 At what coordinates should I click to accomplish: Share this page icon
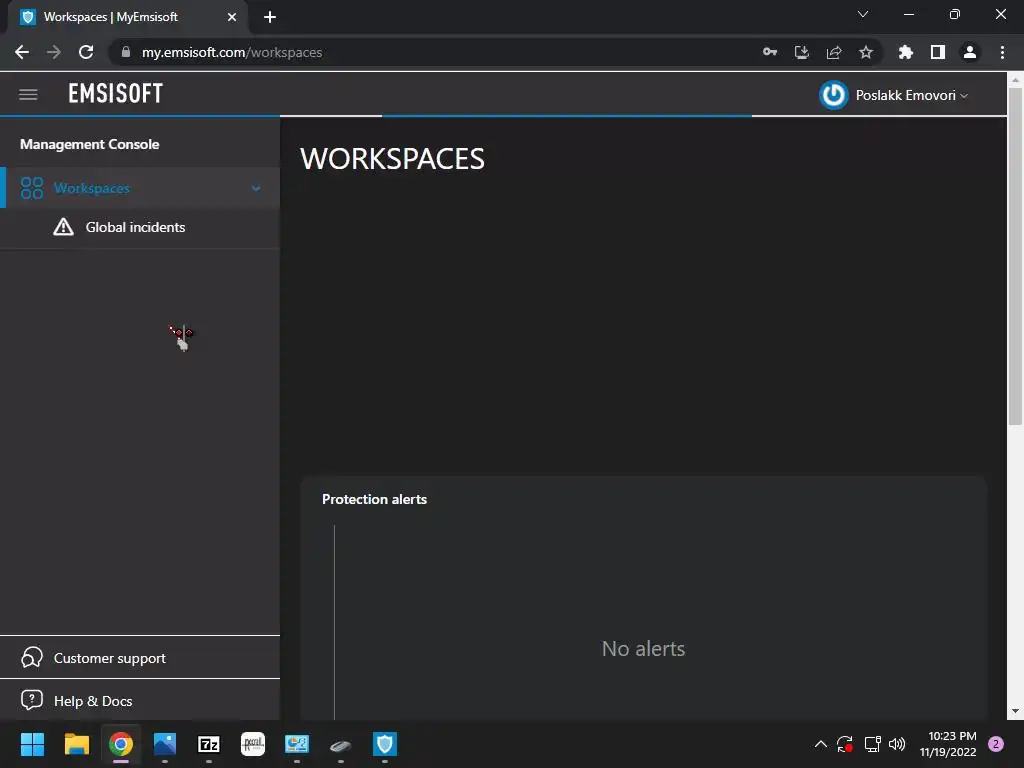pos(834,52)
